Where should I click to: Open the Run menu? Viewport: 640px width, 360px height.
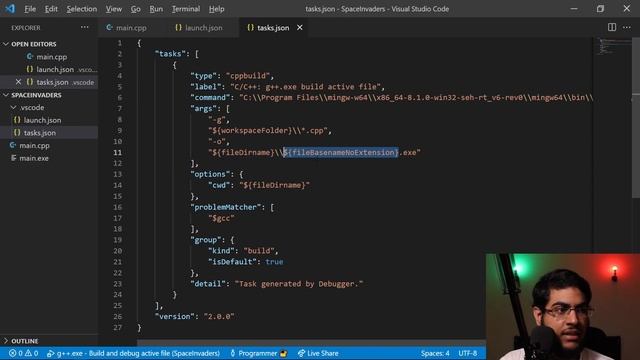(x=156, y=9)
